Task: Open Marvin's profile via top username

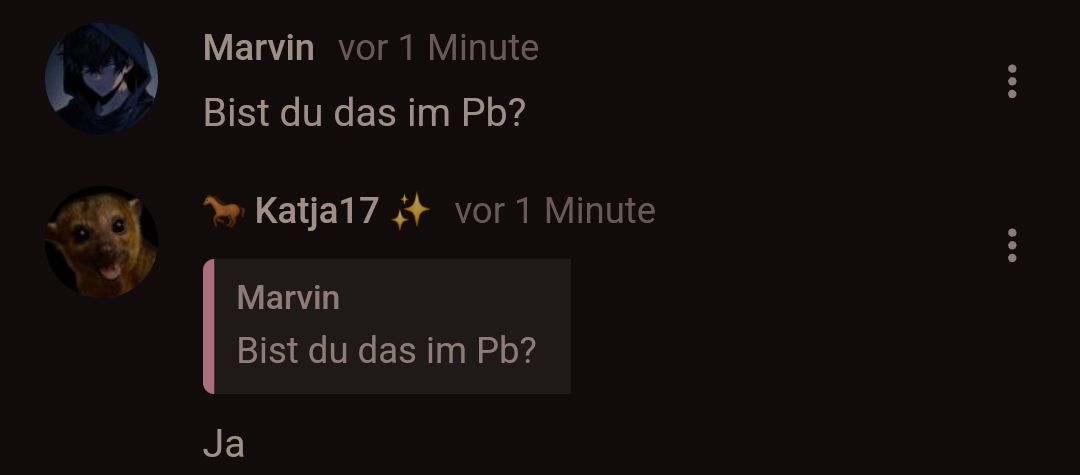Action: click(259, 48)
